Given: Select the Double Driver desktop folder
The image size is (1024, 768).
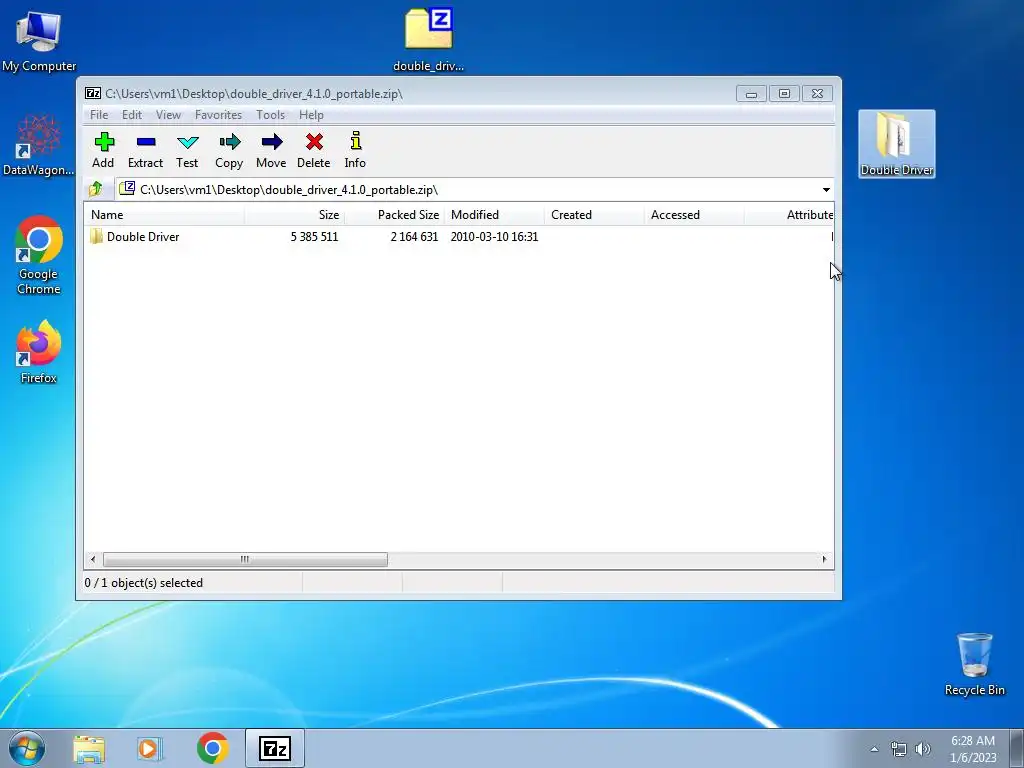Looking at the screenshot, I should (x=897, y=143).
